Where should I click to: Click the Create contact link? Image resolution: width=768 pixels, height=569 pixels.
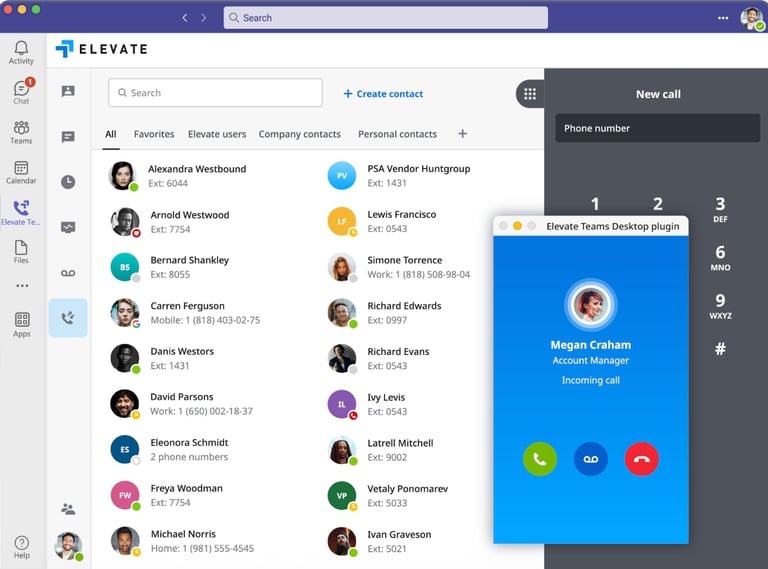click(x=384, y=94)
